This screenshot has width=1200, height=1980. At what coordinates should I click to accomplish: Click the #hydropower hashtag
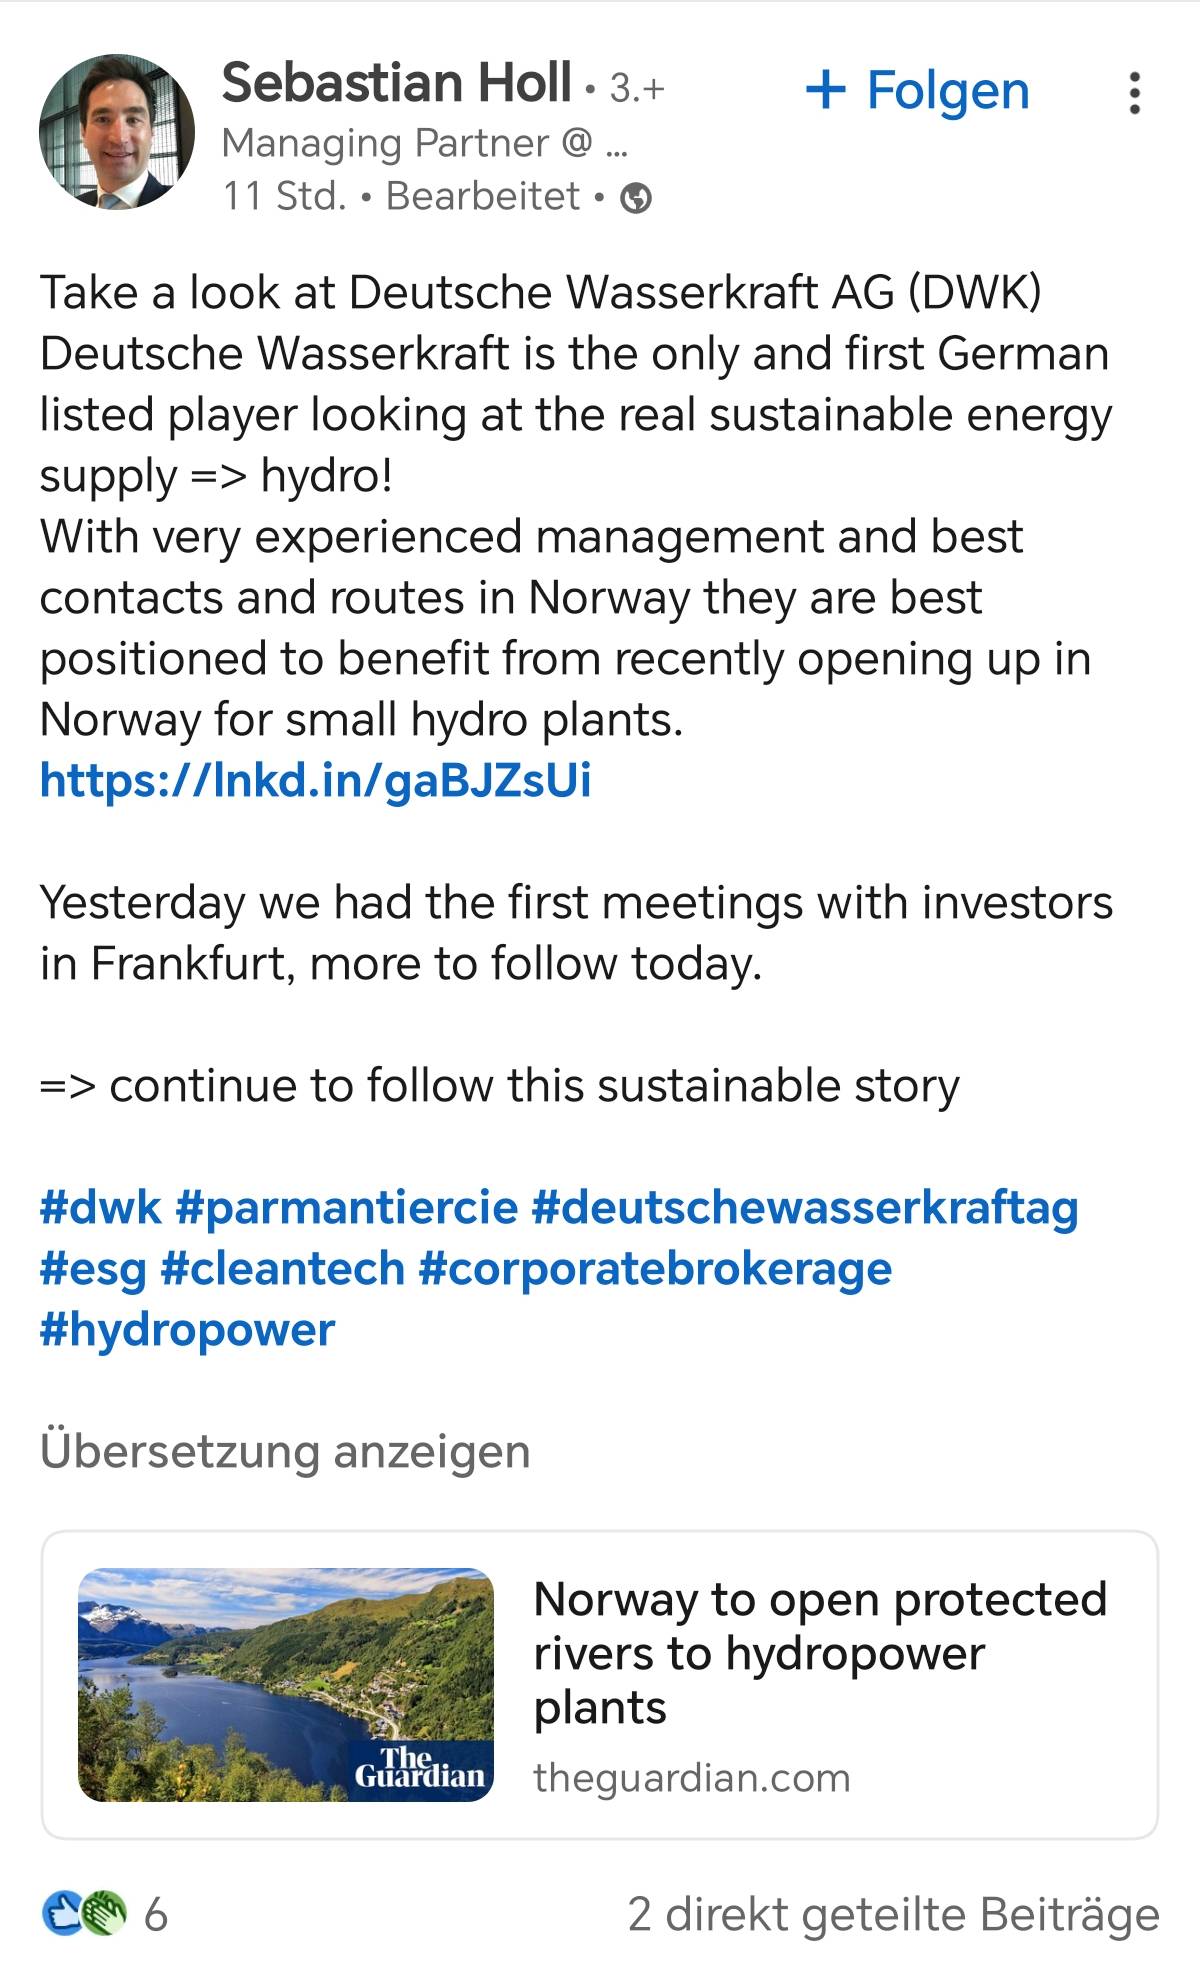point(187,1330)
